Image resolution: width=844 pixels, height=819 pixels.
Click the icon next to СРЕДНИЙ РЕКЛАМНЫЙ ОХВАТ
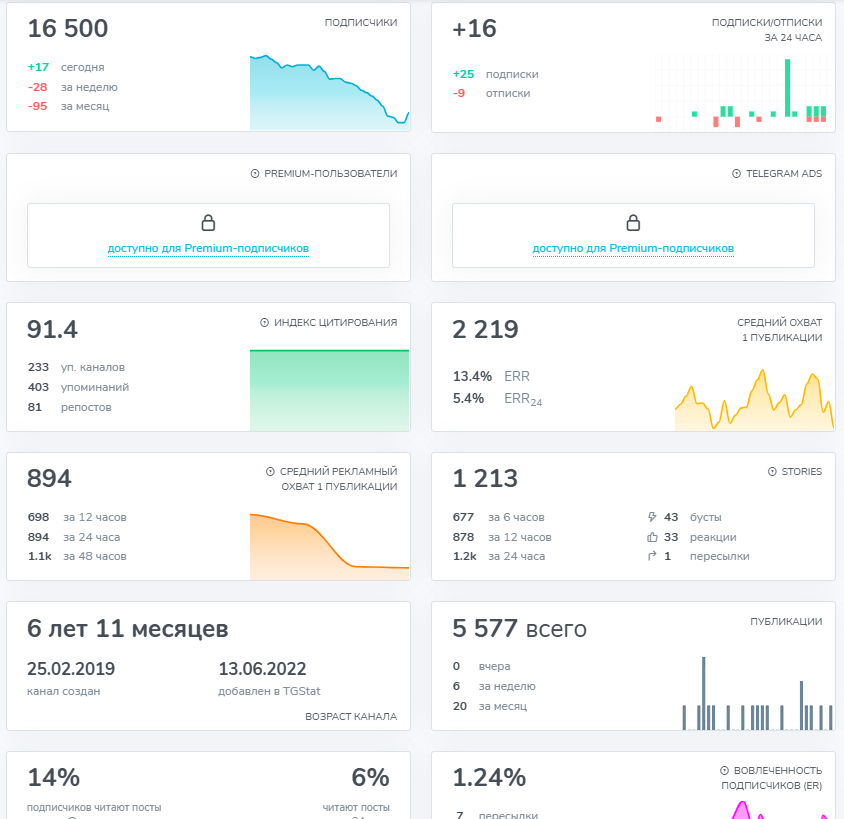point(270,471)
